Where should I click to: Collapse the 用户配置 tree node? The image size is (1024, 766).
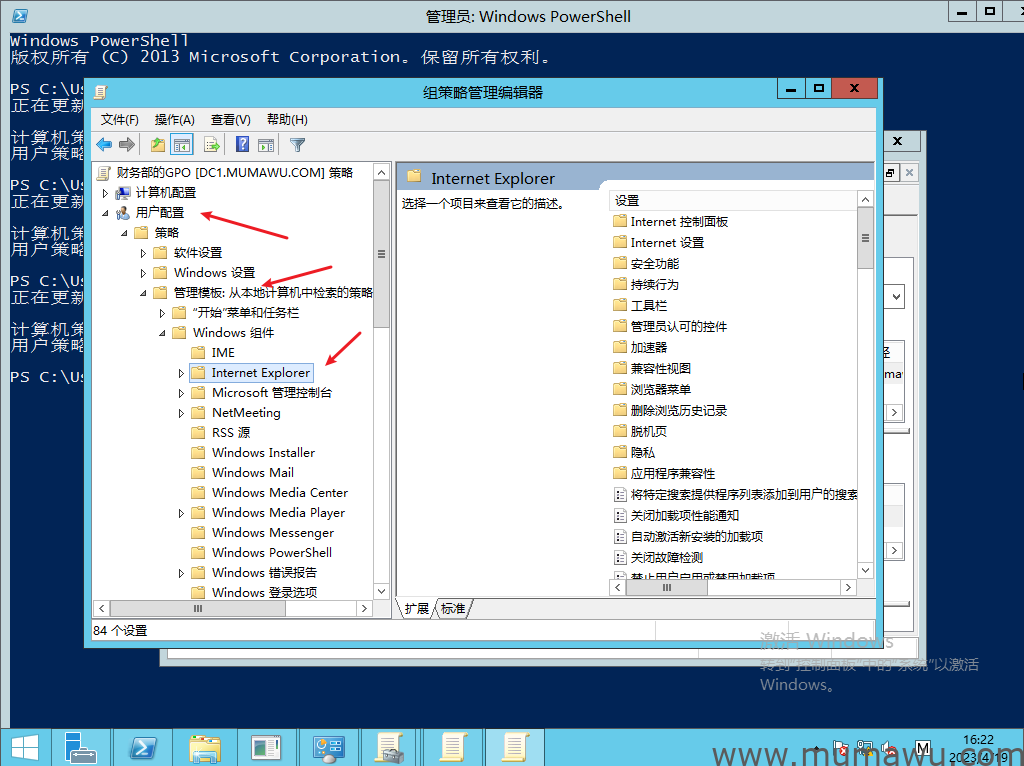tap(105, 213)
